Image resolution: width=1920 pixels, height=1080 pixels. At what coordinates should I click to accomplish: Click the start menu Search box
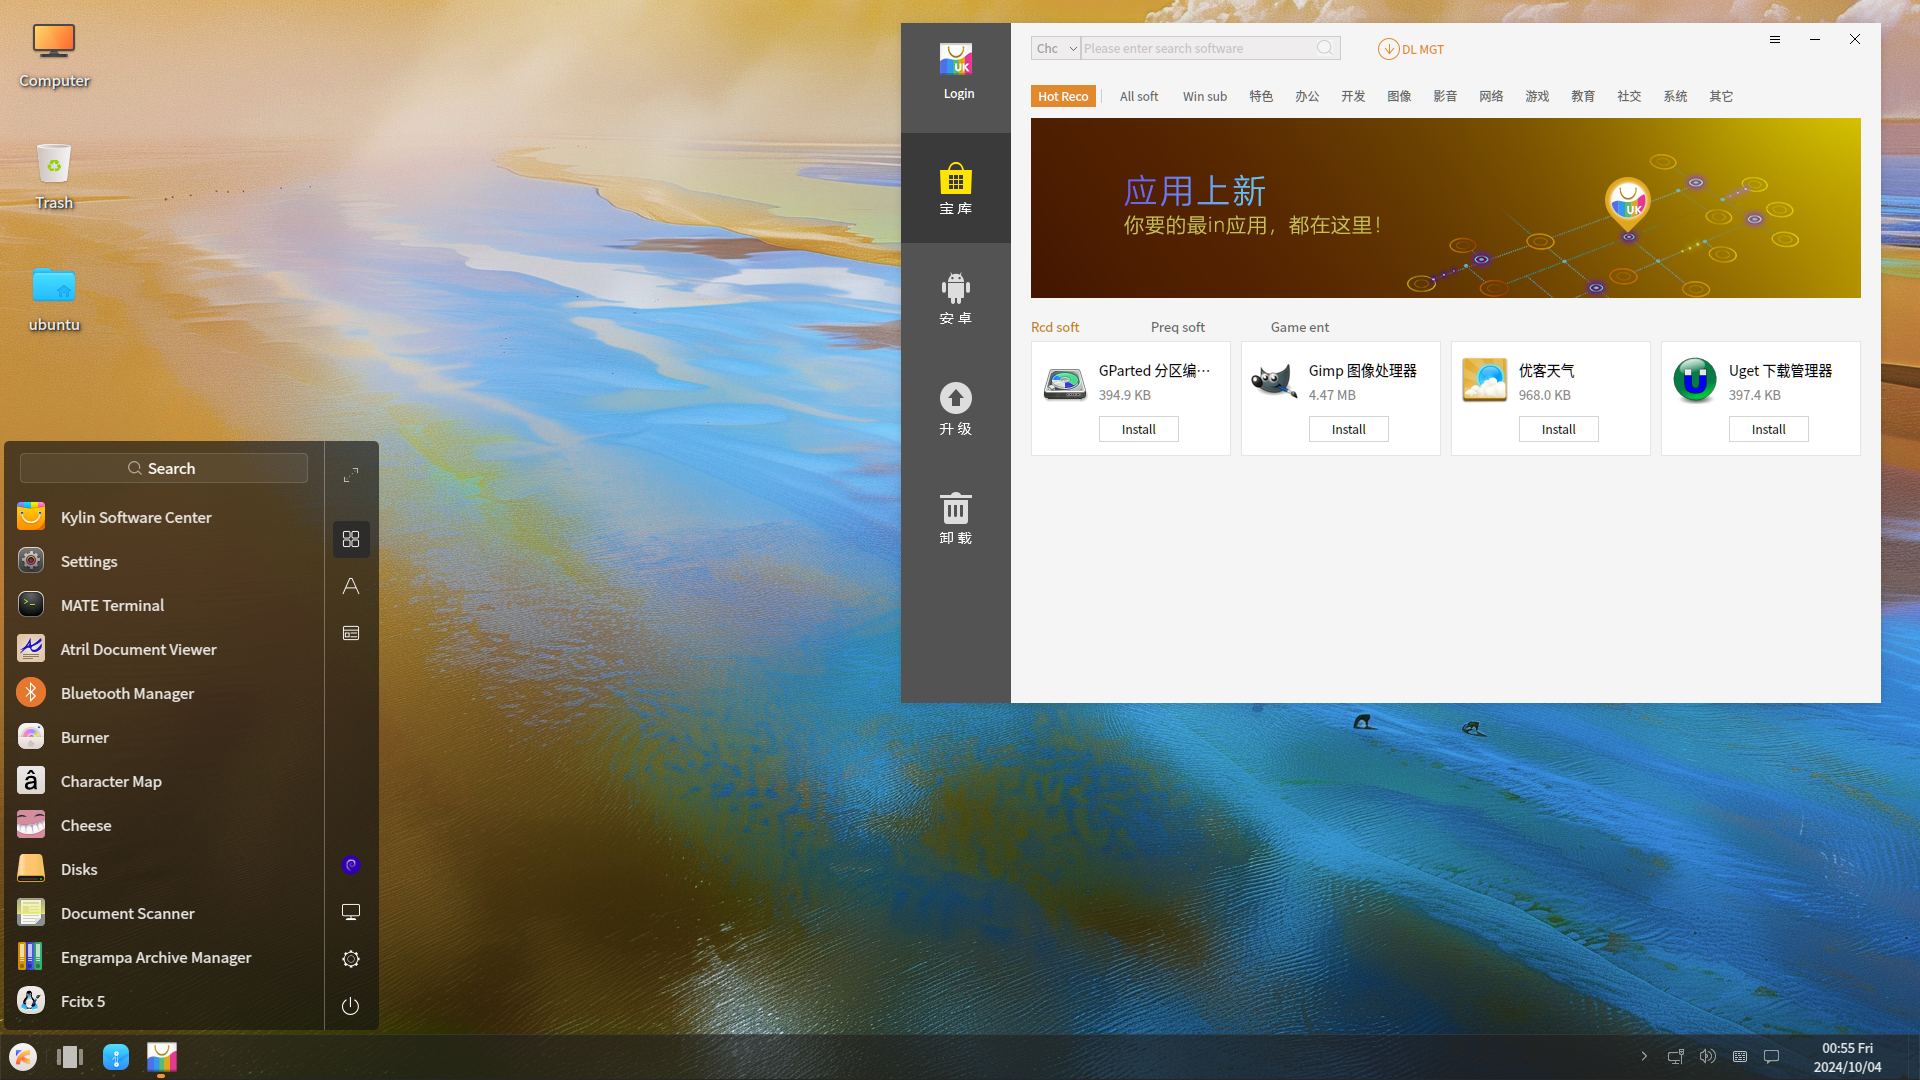[164, 468]
